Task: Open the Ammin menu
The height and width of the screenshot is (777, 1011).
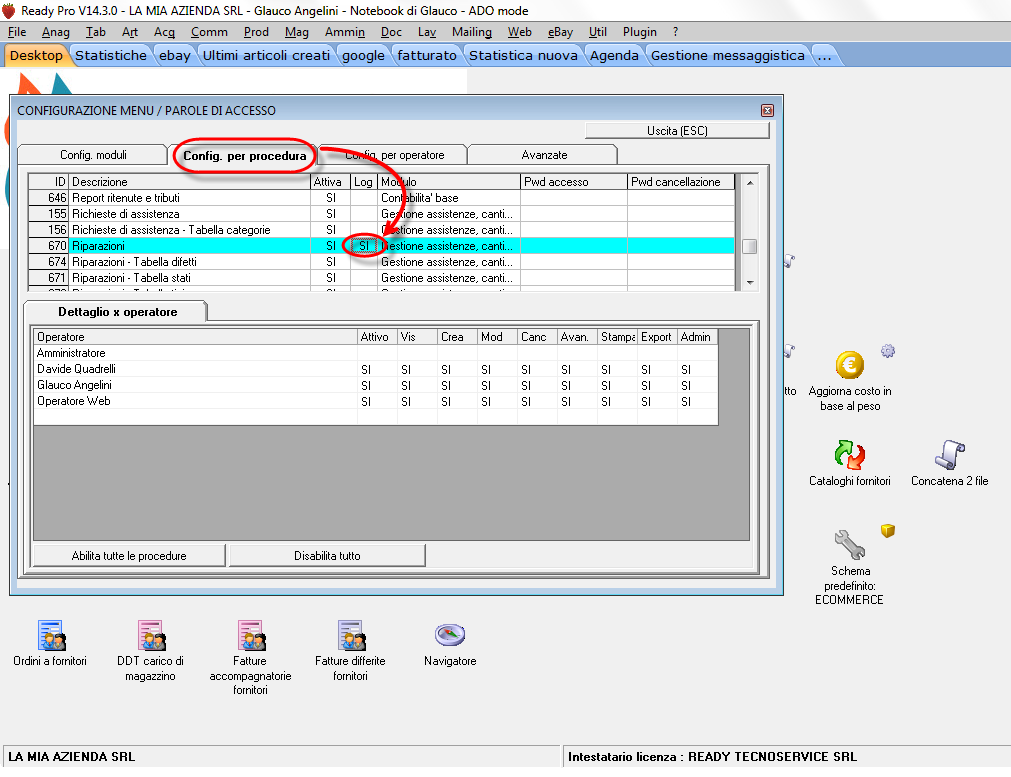Action: click(x=345, y=32)
